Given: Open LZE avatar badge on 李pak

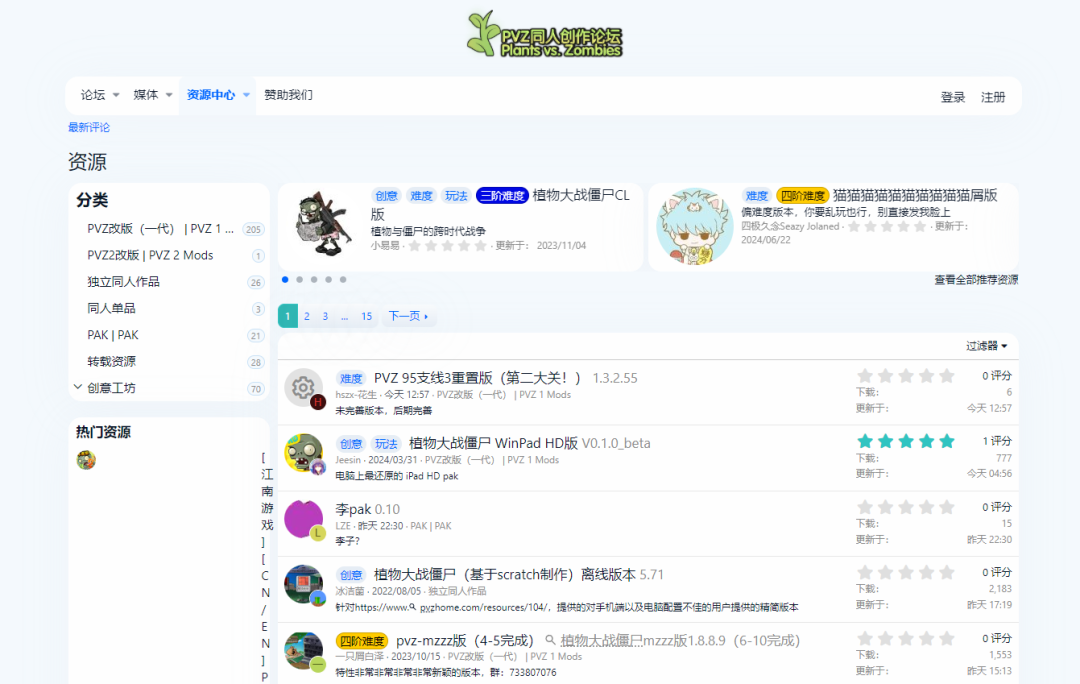Looking at the screenshot, I should point(318,532).
